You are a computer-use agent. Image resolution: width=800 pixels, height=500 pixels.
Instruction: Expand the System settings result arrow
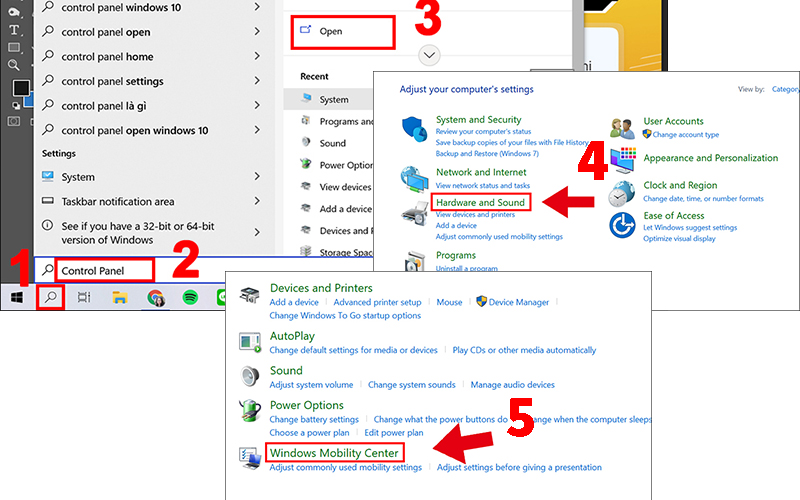pos(257,177)
